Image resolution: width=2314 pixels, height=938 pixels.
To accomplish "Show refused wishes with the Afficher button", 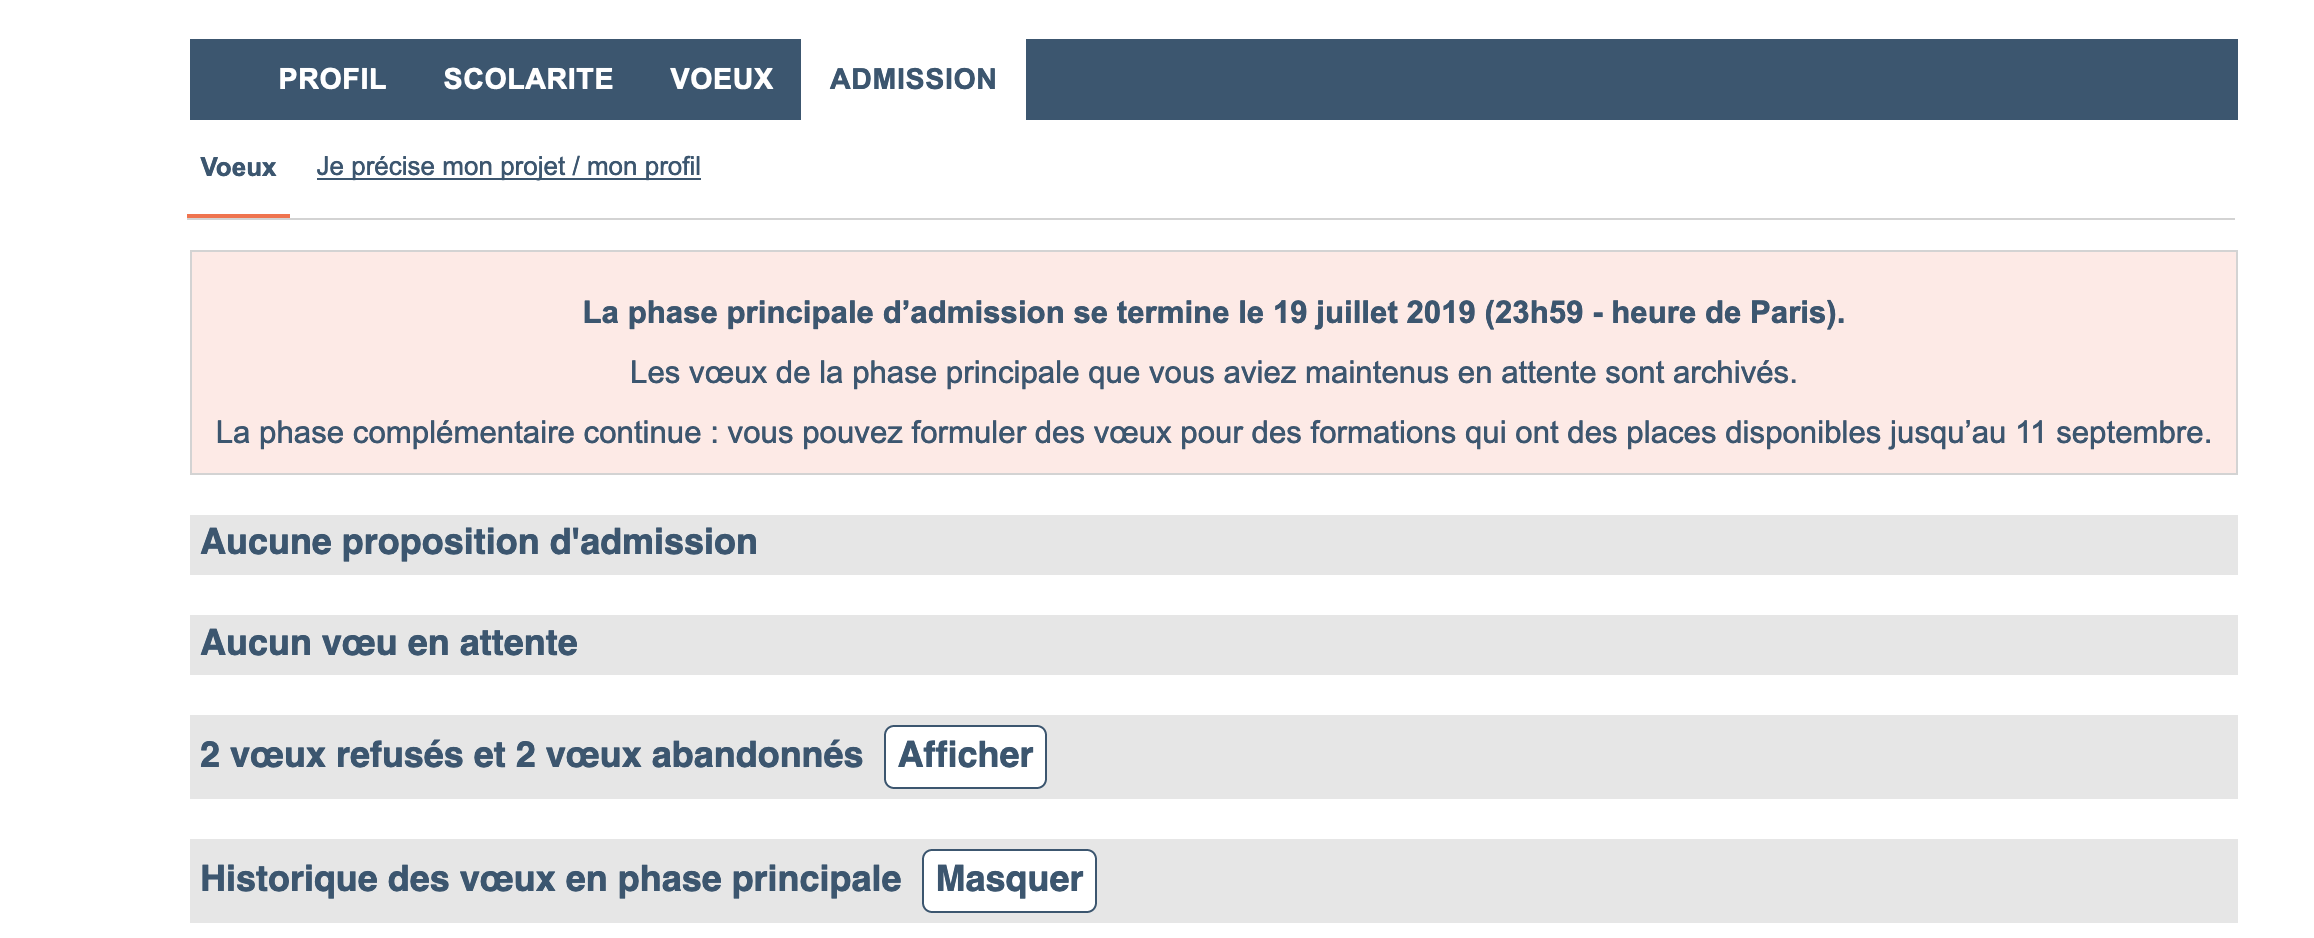I will pyautogui.click(x=965, y=756).
